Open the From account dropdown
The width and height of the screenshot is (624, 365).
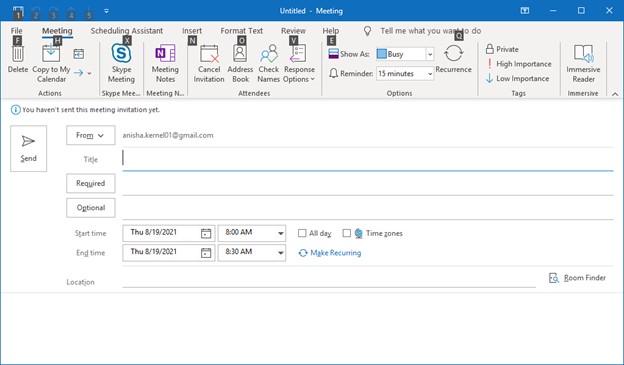click(x=91, y=135)
